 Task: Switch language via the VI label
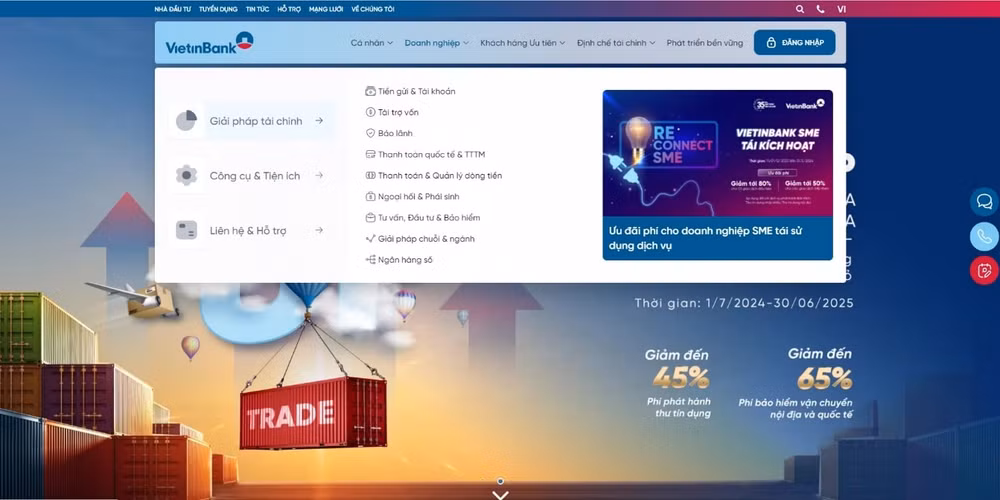point(842,9)
